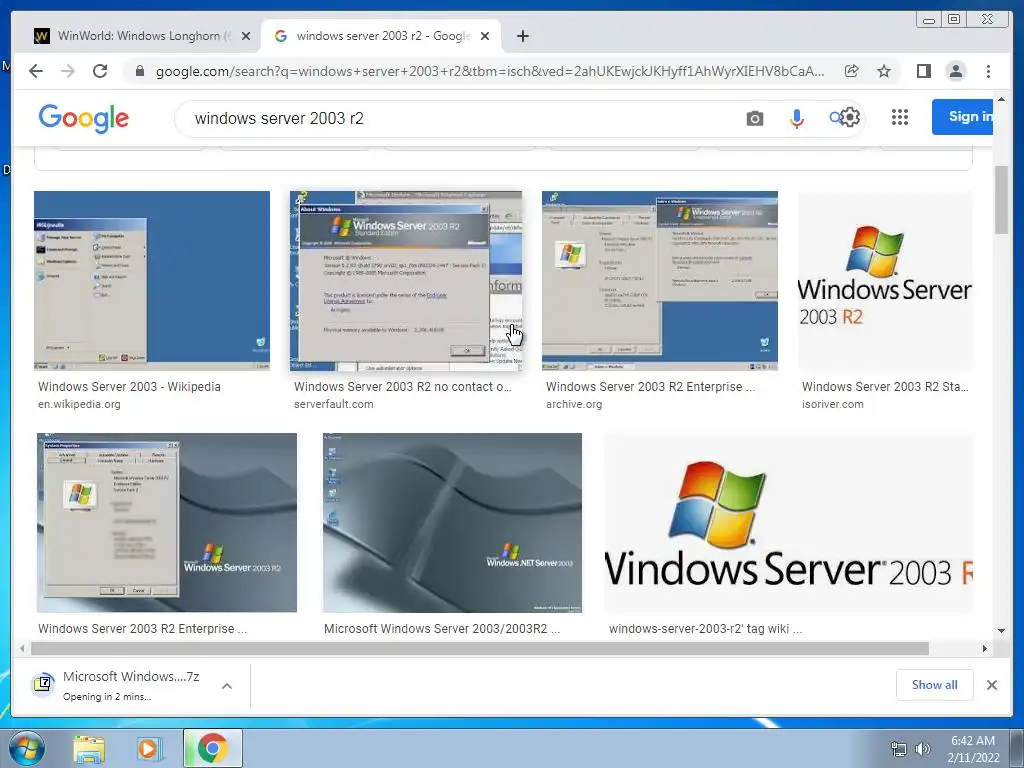
Task: Click the Chrome taskbar icon
Action: (x=212, y=748)
